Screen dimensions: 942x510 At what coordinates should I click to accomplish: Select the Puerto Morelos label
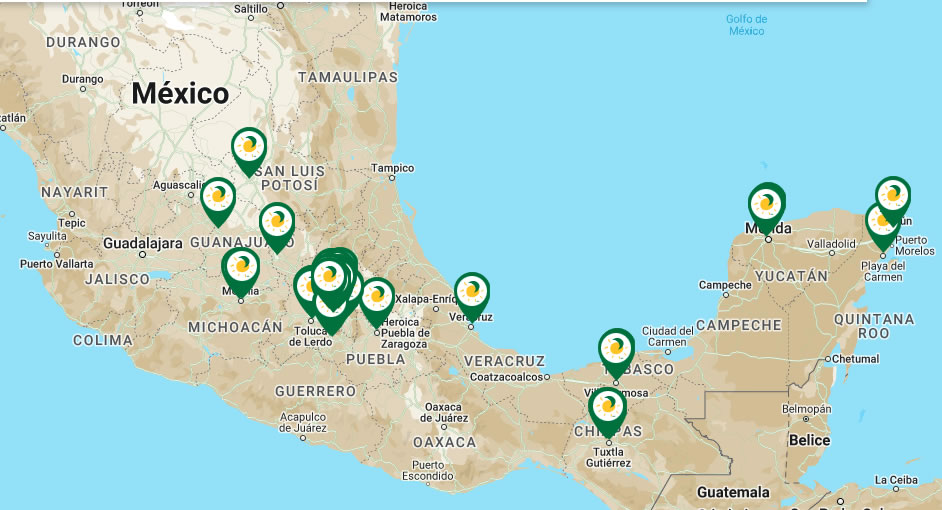[x=915, y=246]
